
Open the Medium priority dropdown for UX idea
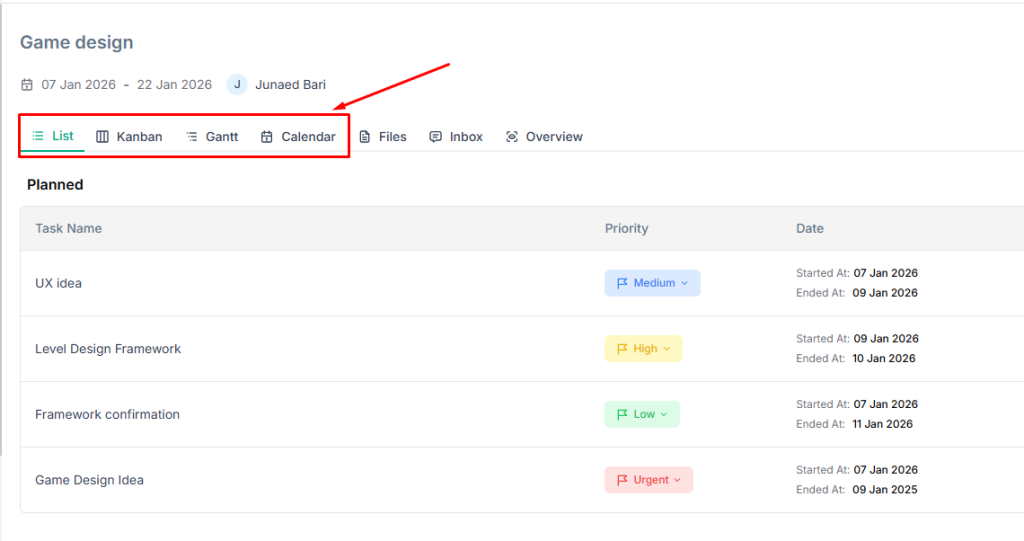pos(685,284)
